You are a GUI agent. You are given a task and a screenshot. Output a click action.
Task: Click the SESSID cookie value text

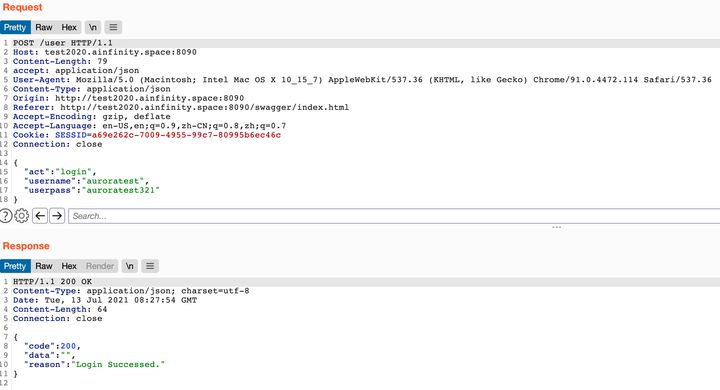point(186,135)
